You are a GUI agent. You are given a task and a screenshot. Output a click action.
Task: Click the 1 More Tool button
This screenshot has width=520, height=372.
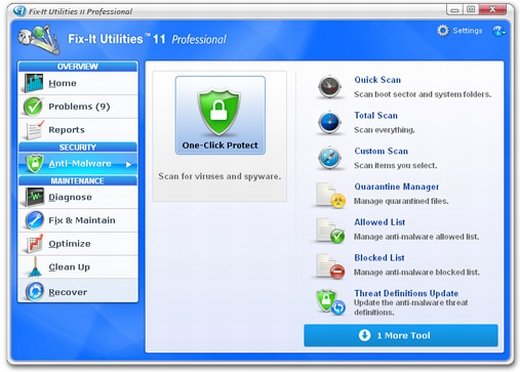tap(401, 335)
